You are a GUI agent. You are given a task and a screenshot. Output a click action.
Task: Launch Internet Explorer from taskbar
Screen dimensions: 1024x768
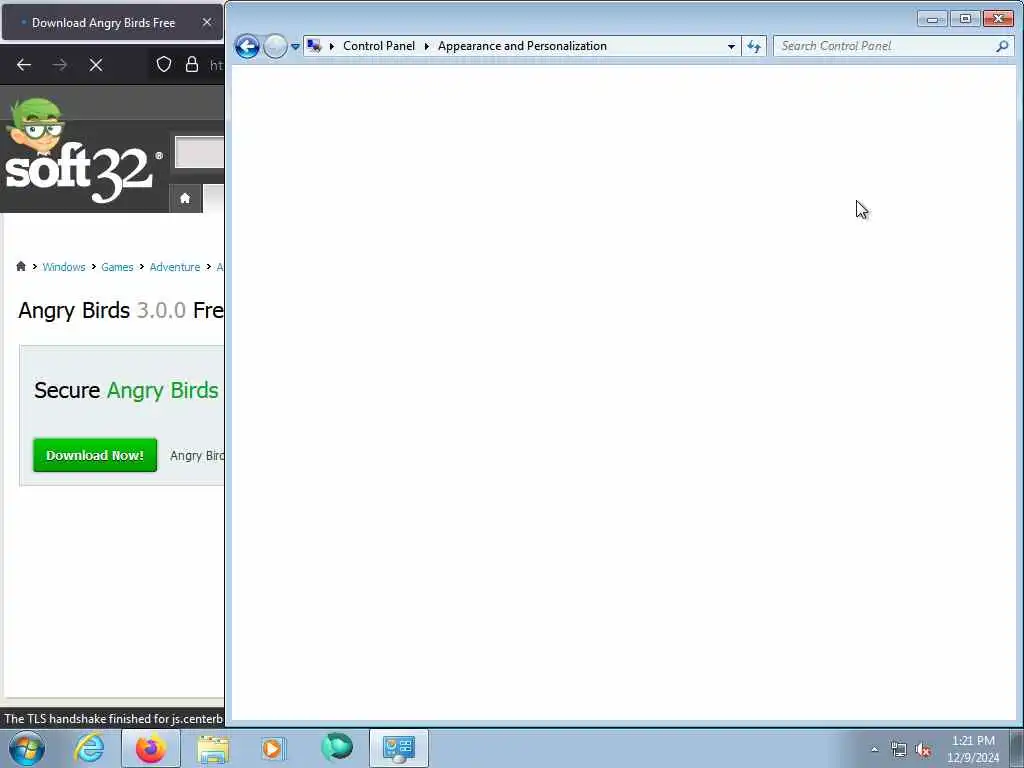[89, 748]
